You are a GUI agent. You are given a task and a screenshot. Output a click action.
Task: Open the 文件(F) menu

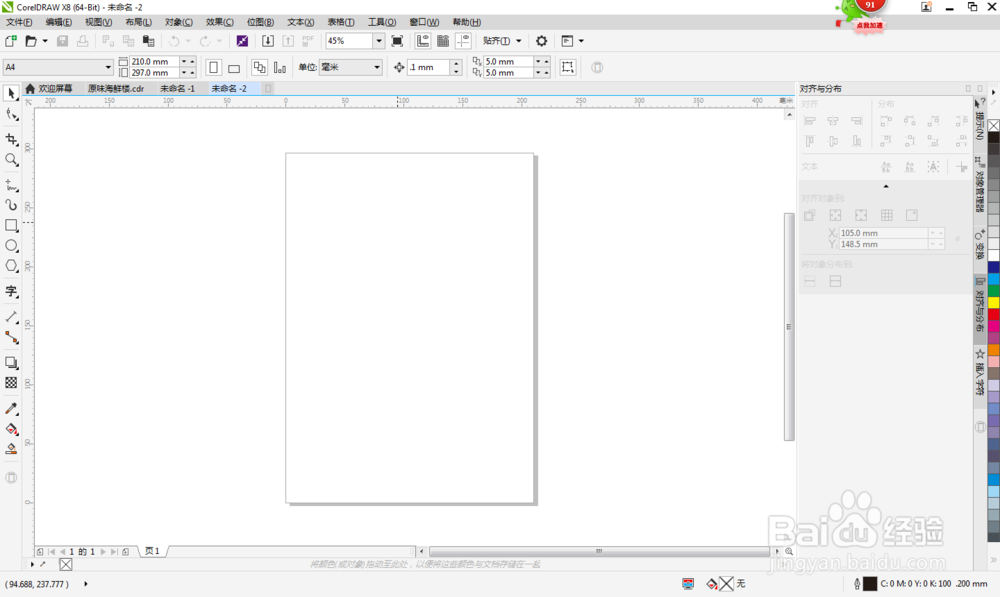pos(19,22)
